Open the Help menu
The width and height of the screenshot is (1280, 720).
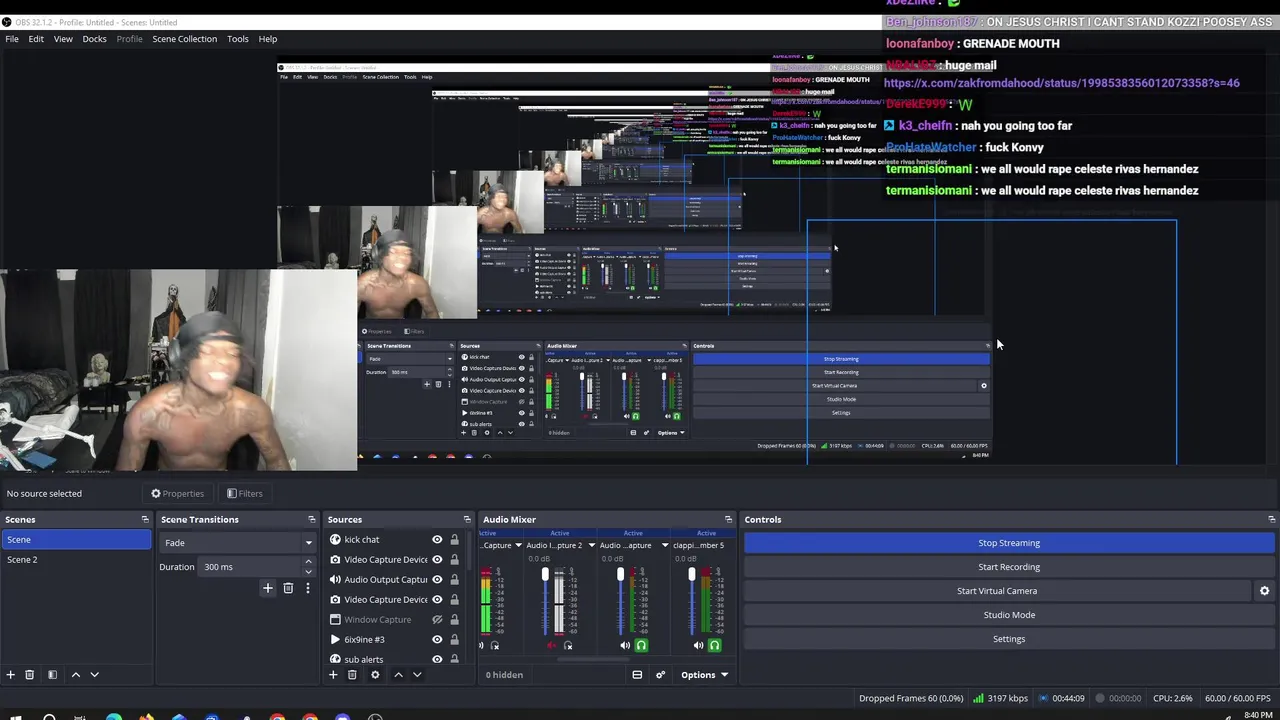[268, 39]
